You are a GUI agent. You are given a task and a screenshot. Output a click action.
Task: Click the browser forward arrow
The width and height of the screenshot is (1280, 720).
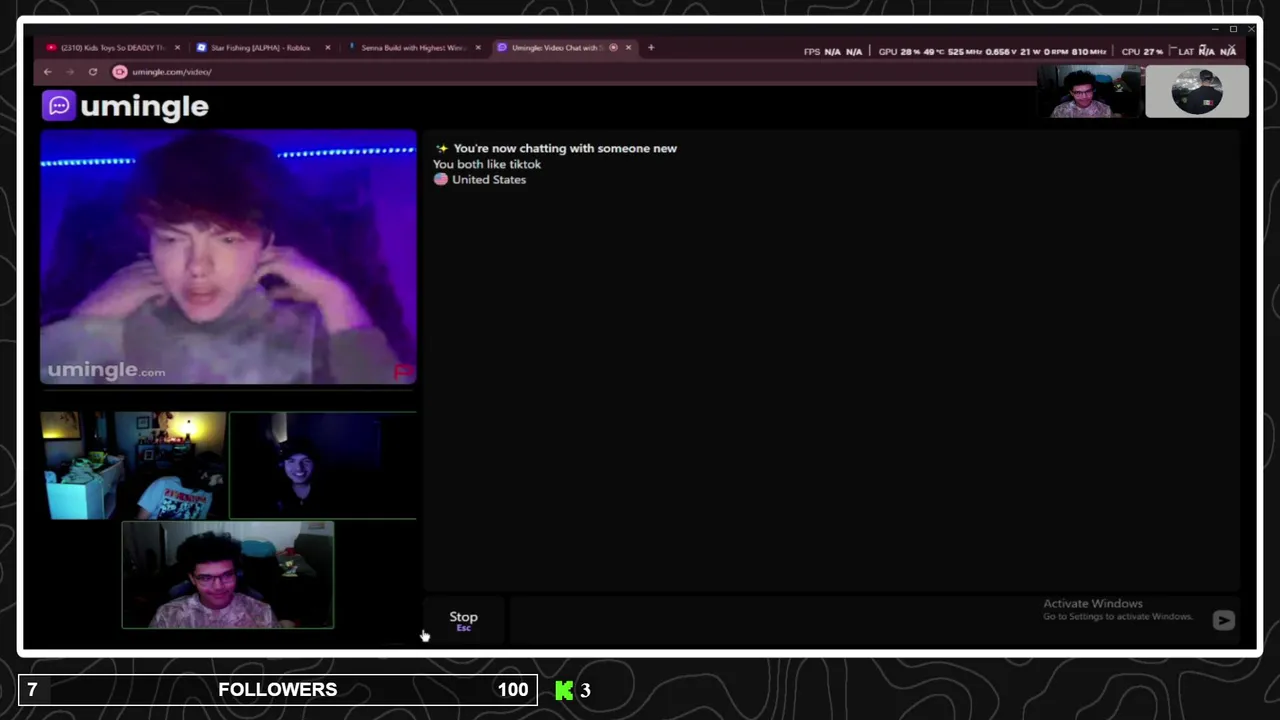coord(70,72)
